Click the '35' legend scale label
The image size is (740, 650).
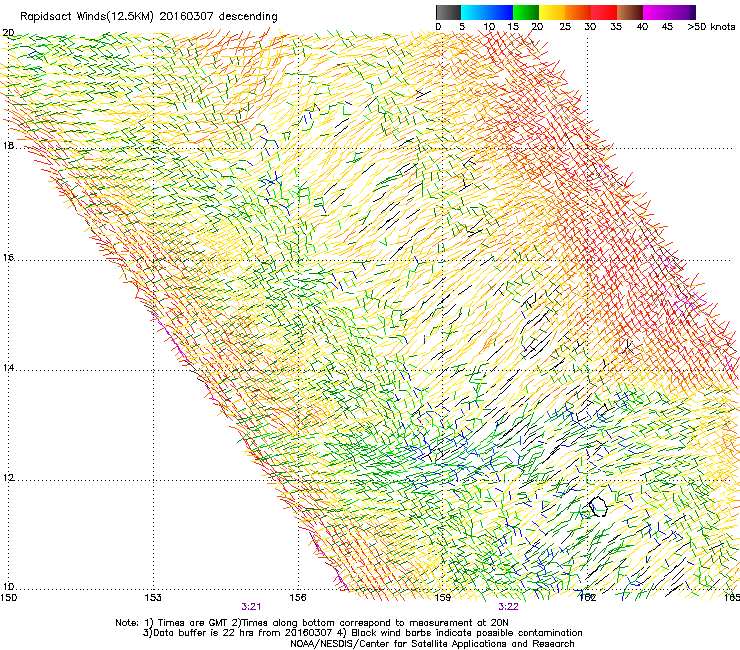616,27
